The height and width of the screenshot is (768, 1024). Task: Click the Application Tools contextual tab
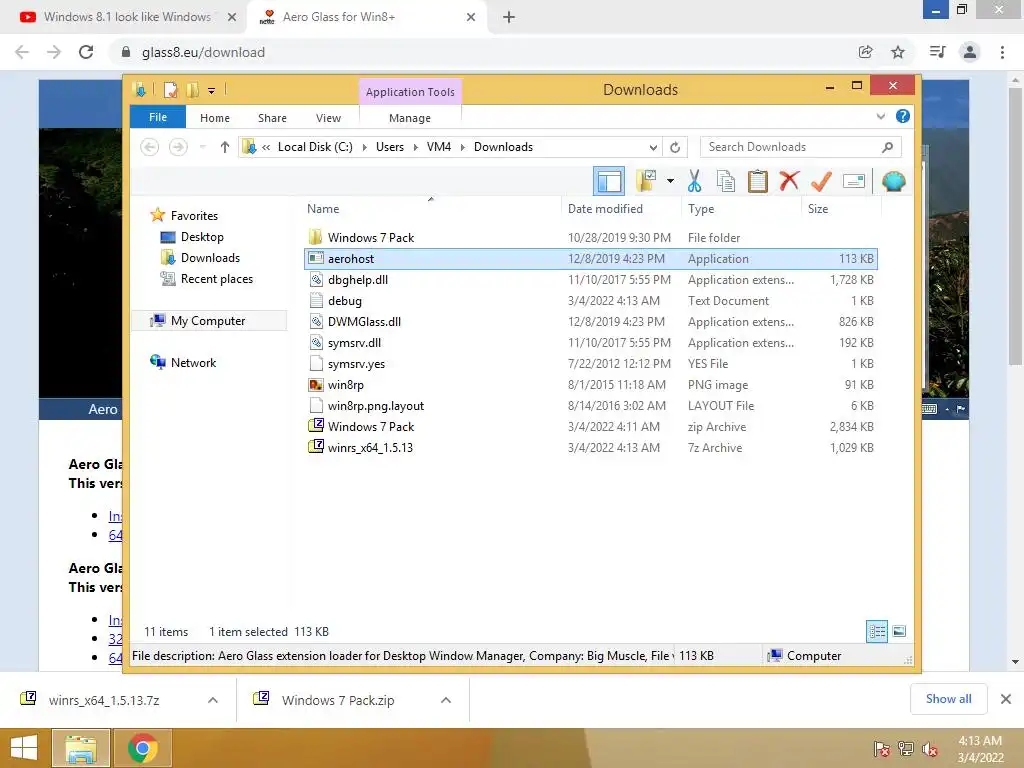pos(410,92)
